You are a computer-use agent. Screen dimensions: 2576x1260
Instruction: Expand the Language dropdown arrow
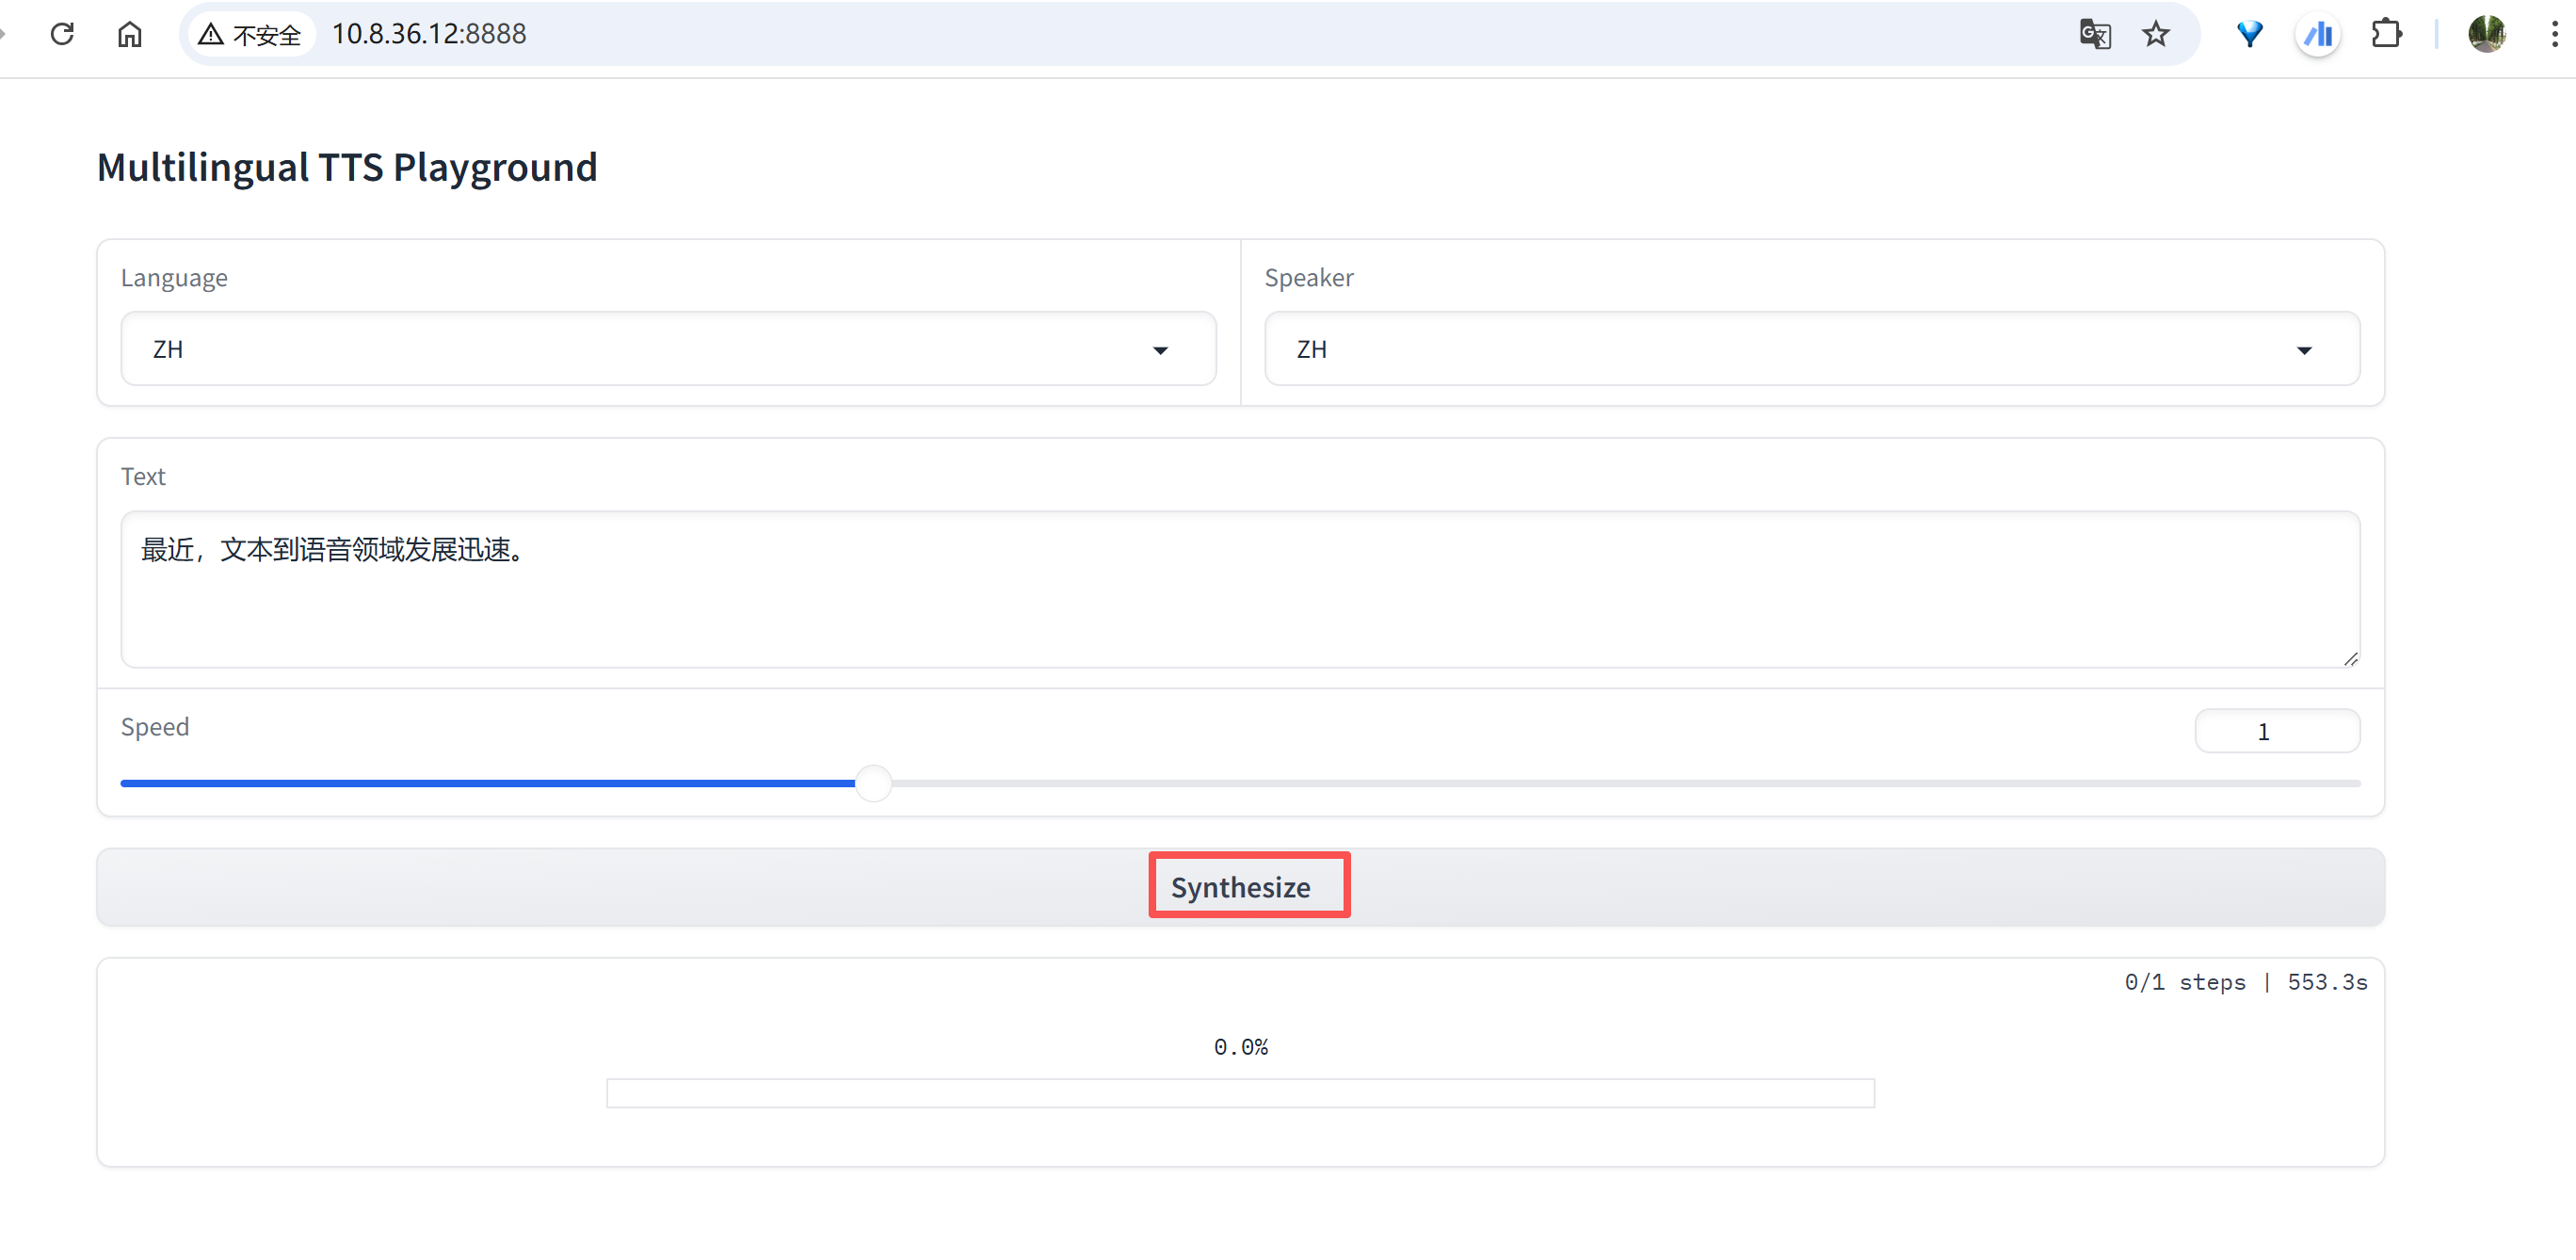pyautogui.click(x=1160, y=350)
